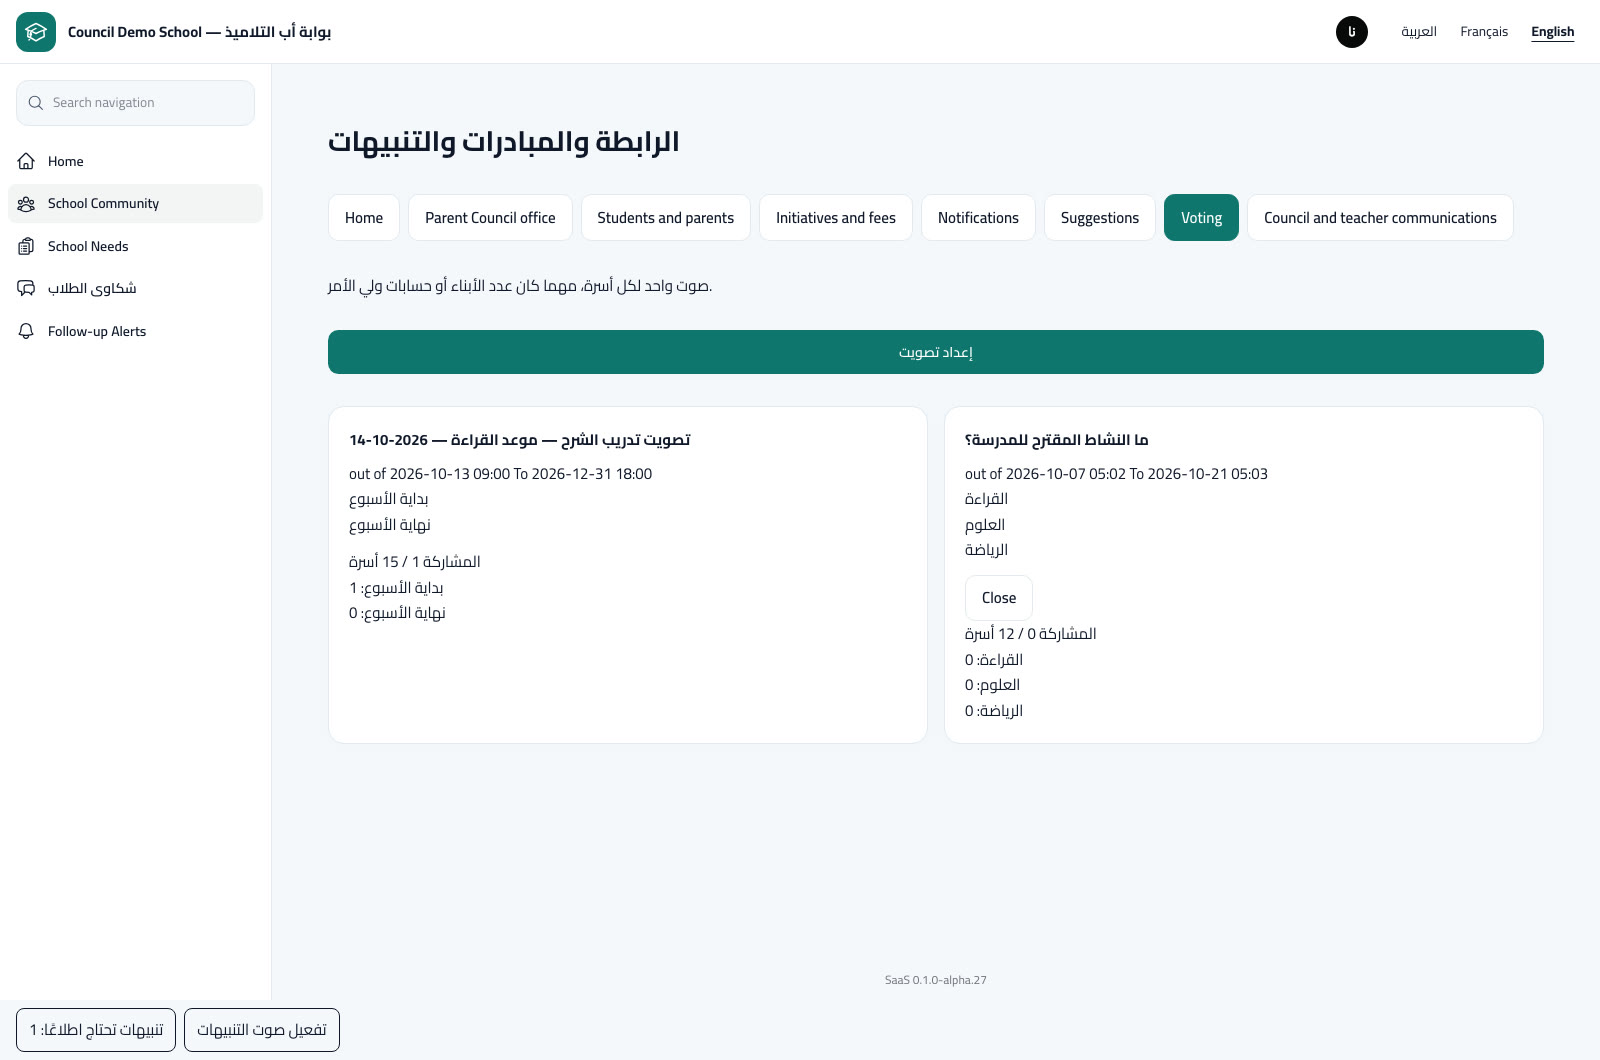Select the Notifications tab
1600x1060 pixels.
click(978, 218)
